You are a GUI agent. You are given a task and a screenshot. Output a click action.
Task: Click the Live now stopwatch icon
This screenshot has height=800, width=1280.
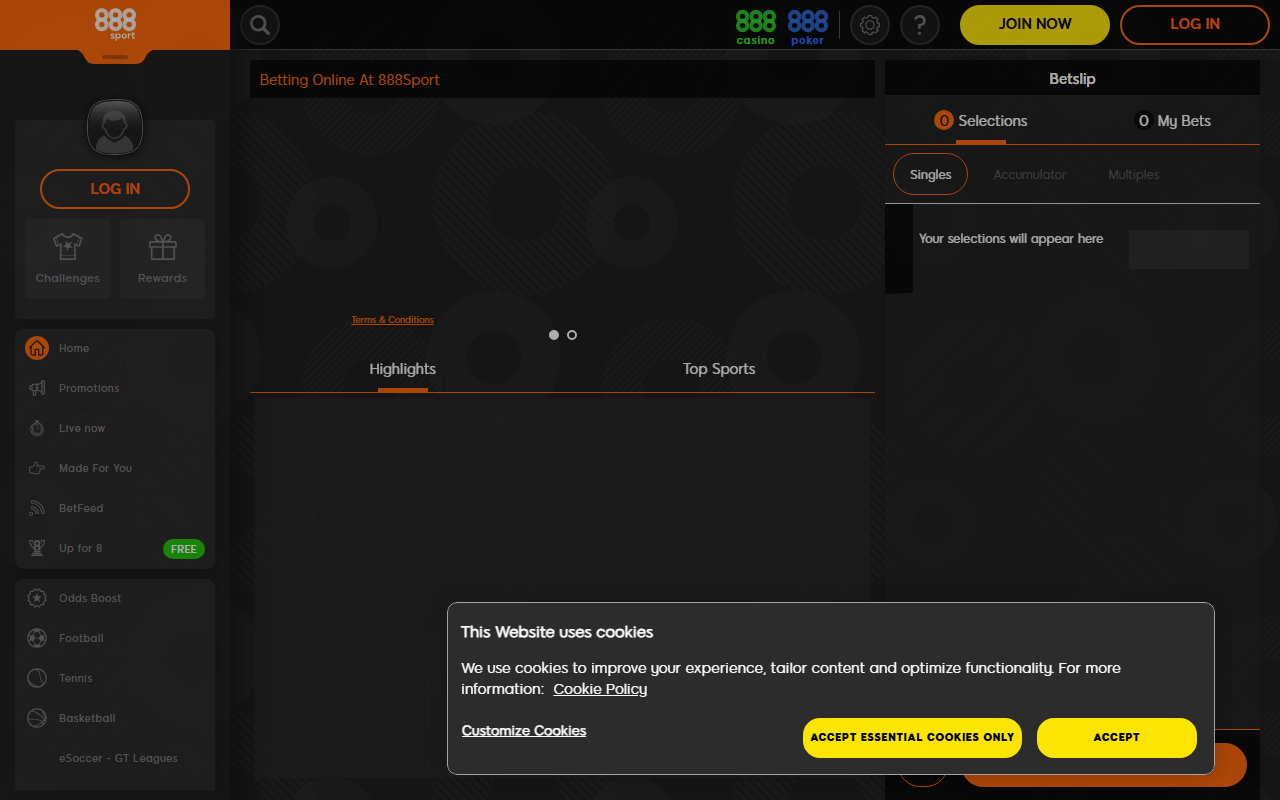[x=37, y=428]
